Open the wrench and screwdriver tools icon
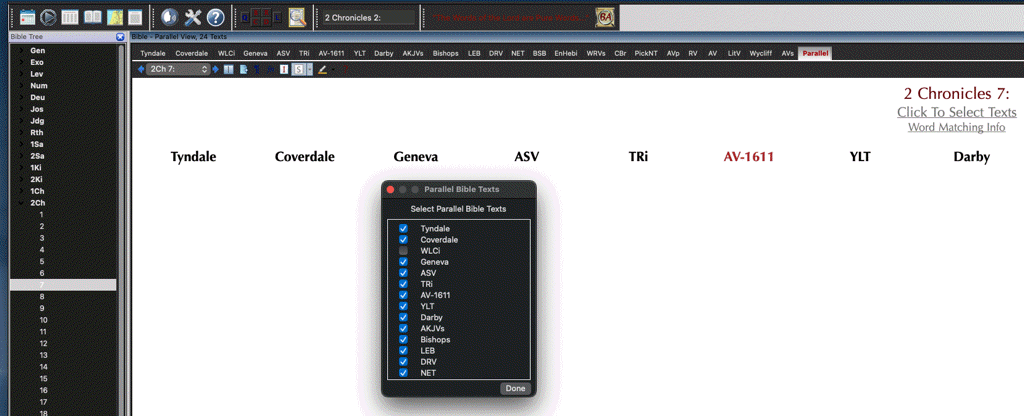The image size is (1024, 416). coord(193,17)
